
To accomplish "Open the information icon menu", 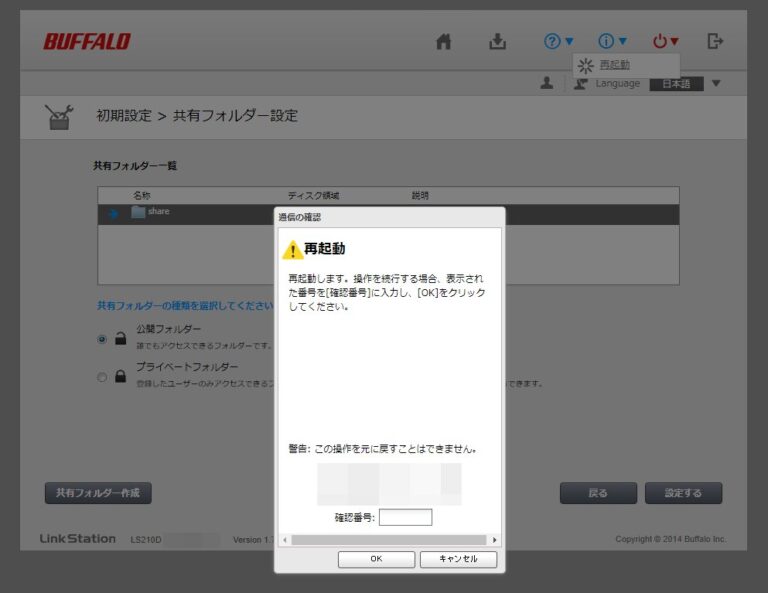I will (x=612, y=41).
